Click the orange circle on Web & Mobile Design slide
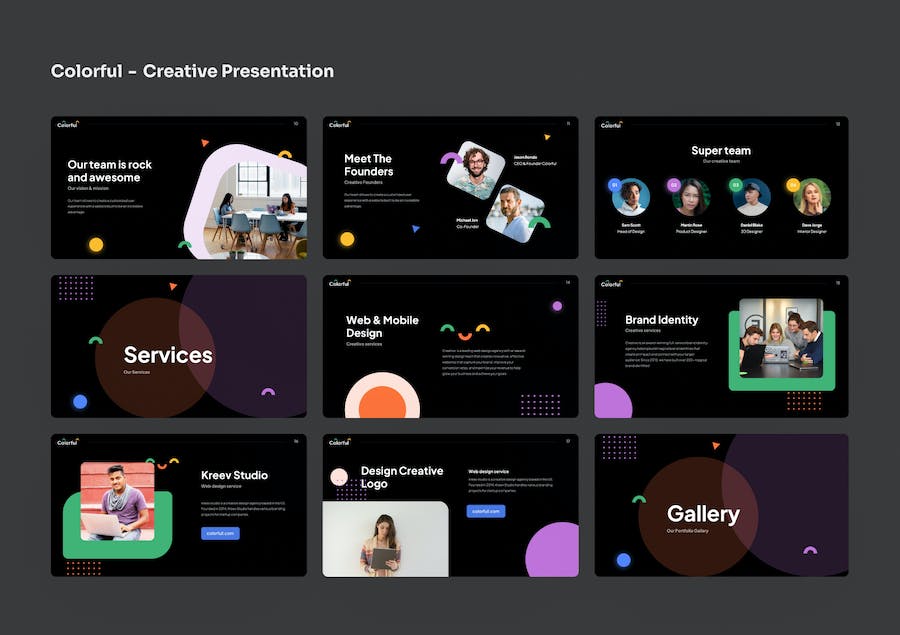This screenshot has height=635, width=900. pyautogui.click(x=382, y=402)
